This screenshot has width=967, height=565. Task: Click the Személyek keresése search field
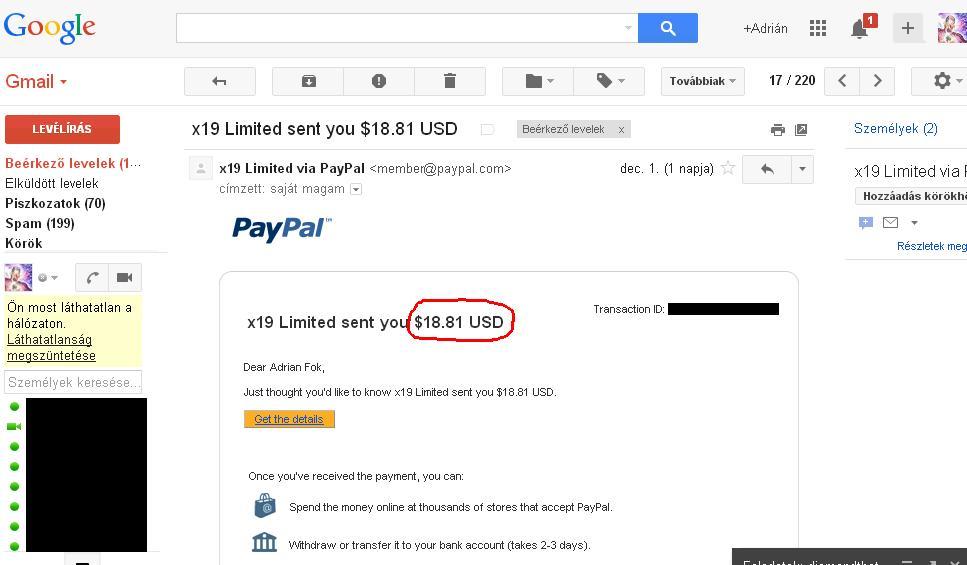tap(73, 382)
